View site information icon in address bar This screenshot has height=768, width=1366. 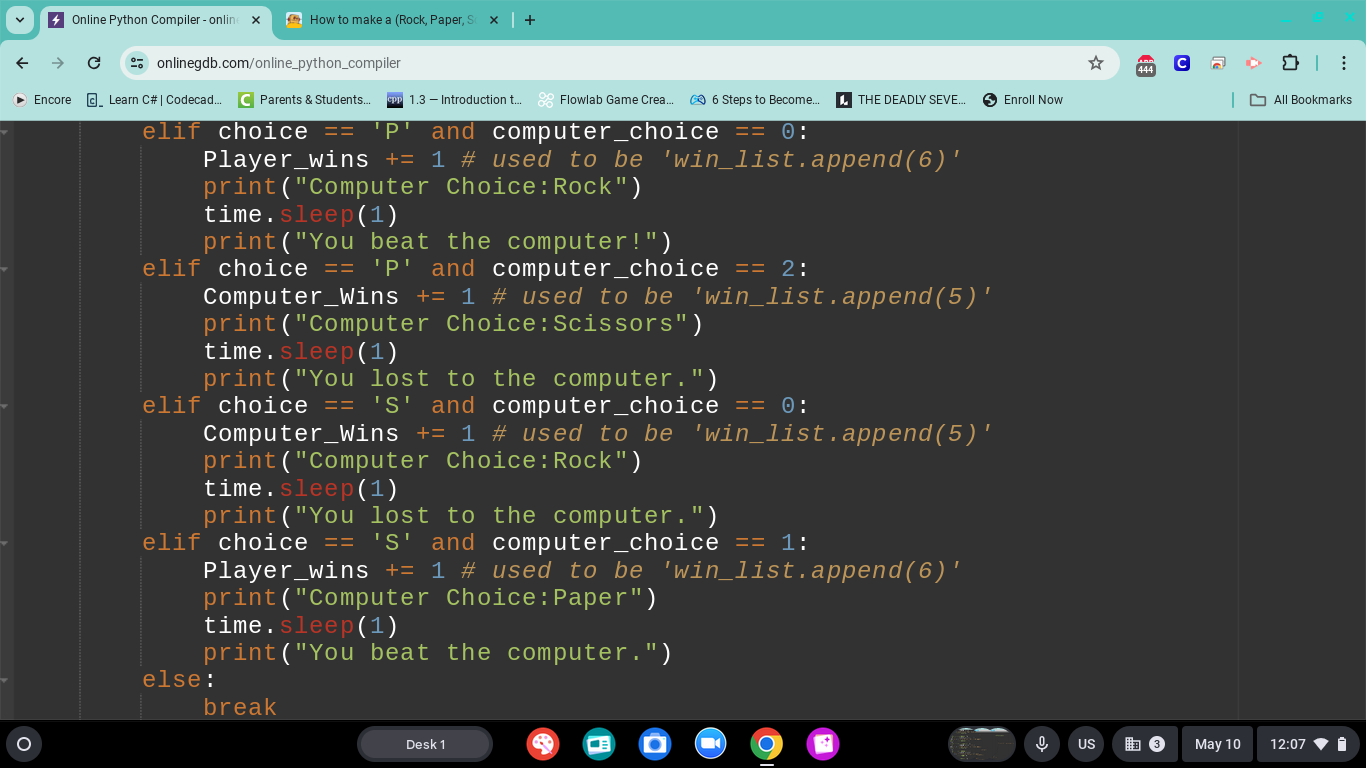coord(137,63)
